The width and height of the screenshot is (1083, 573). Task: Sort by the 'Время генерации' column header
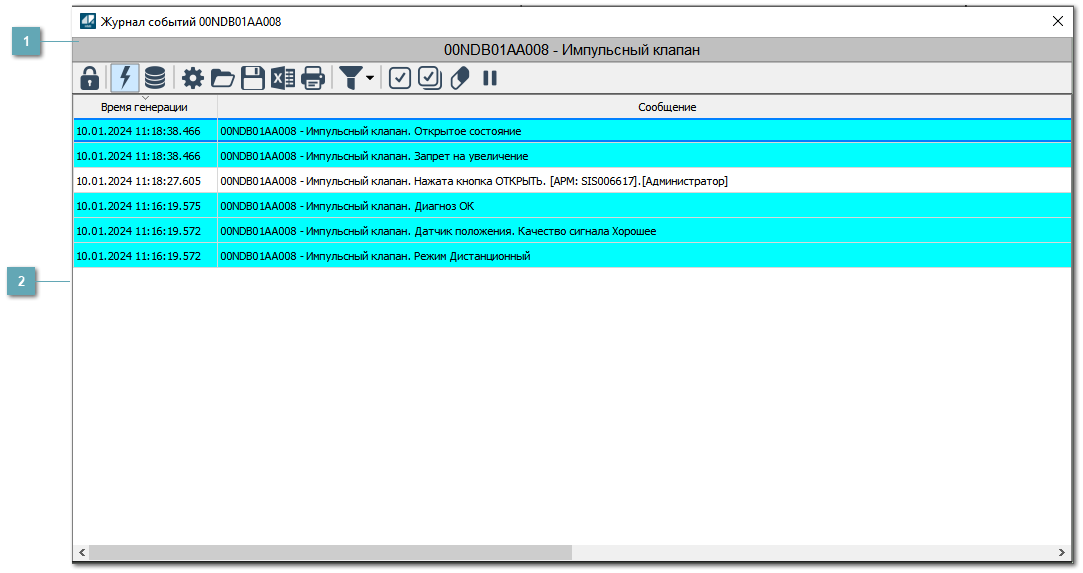pos(145,107)
